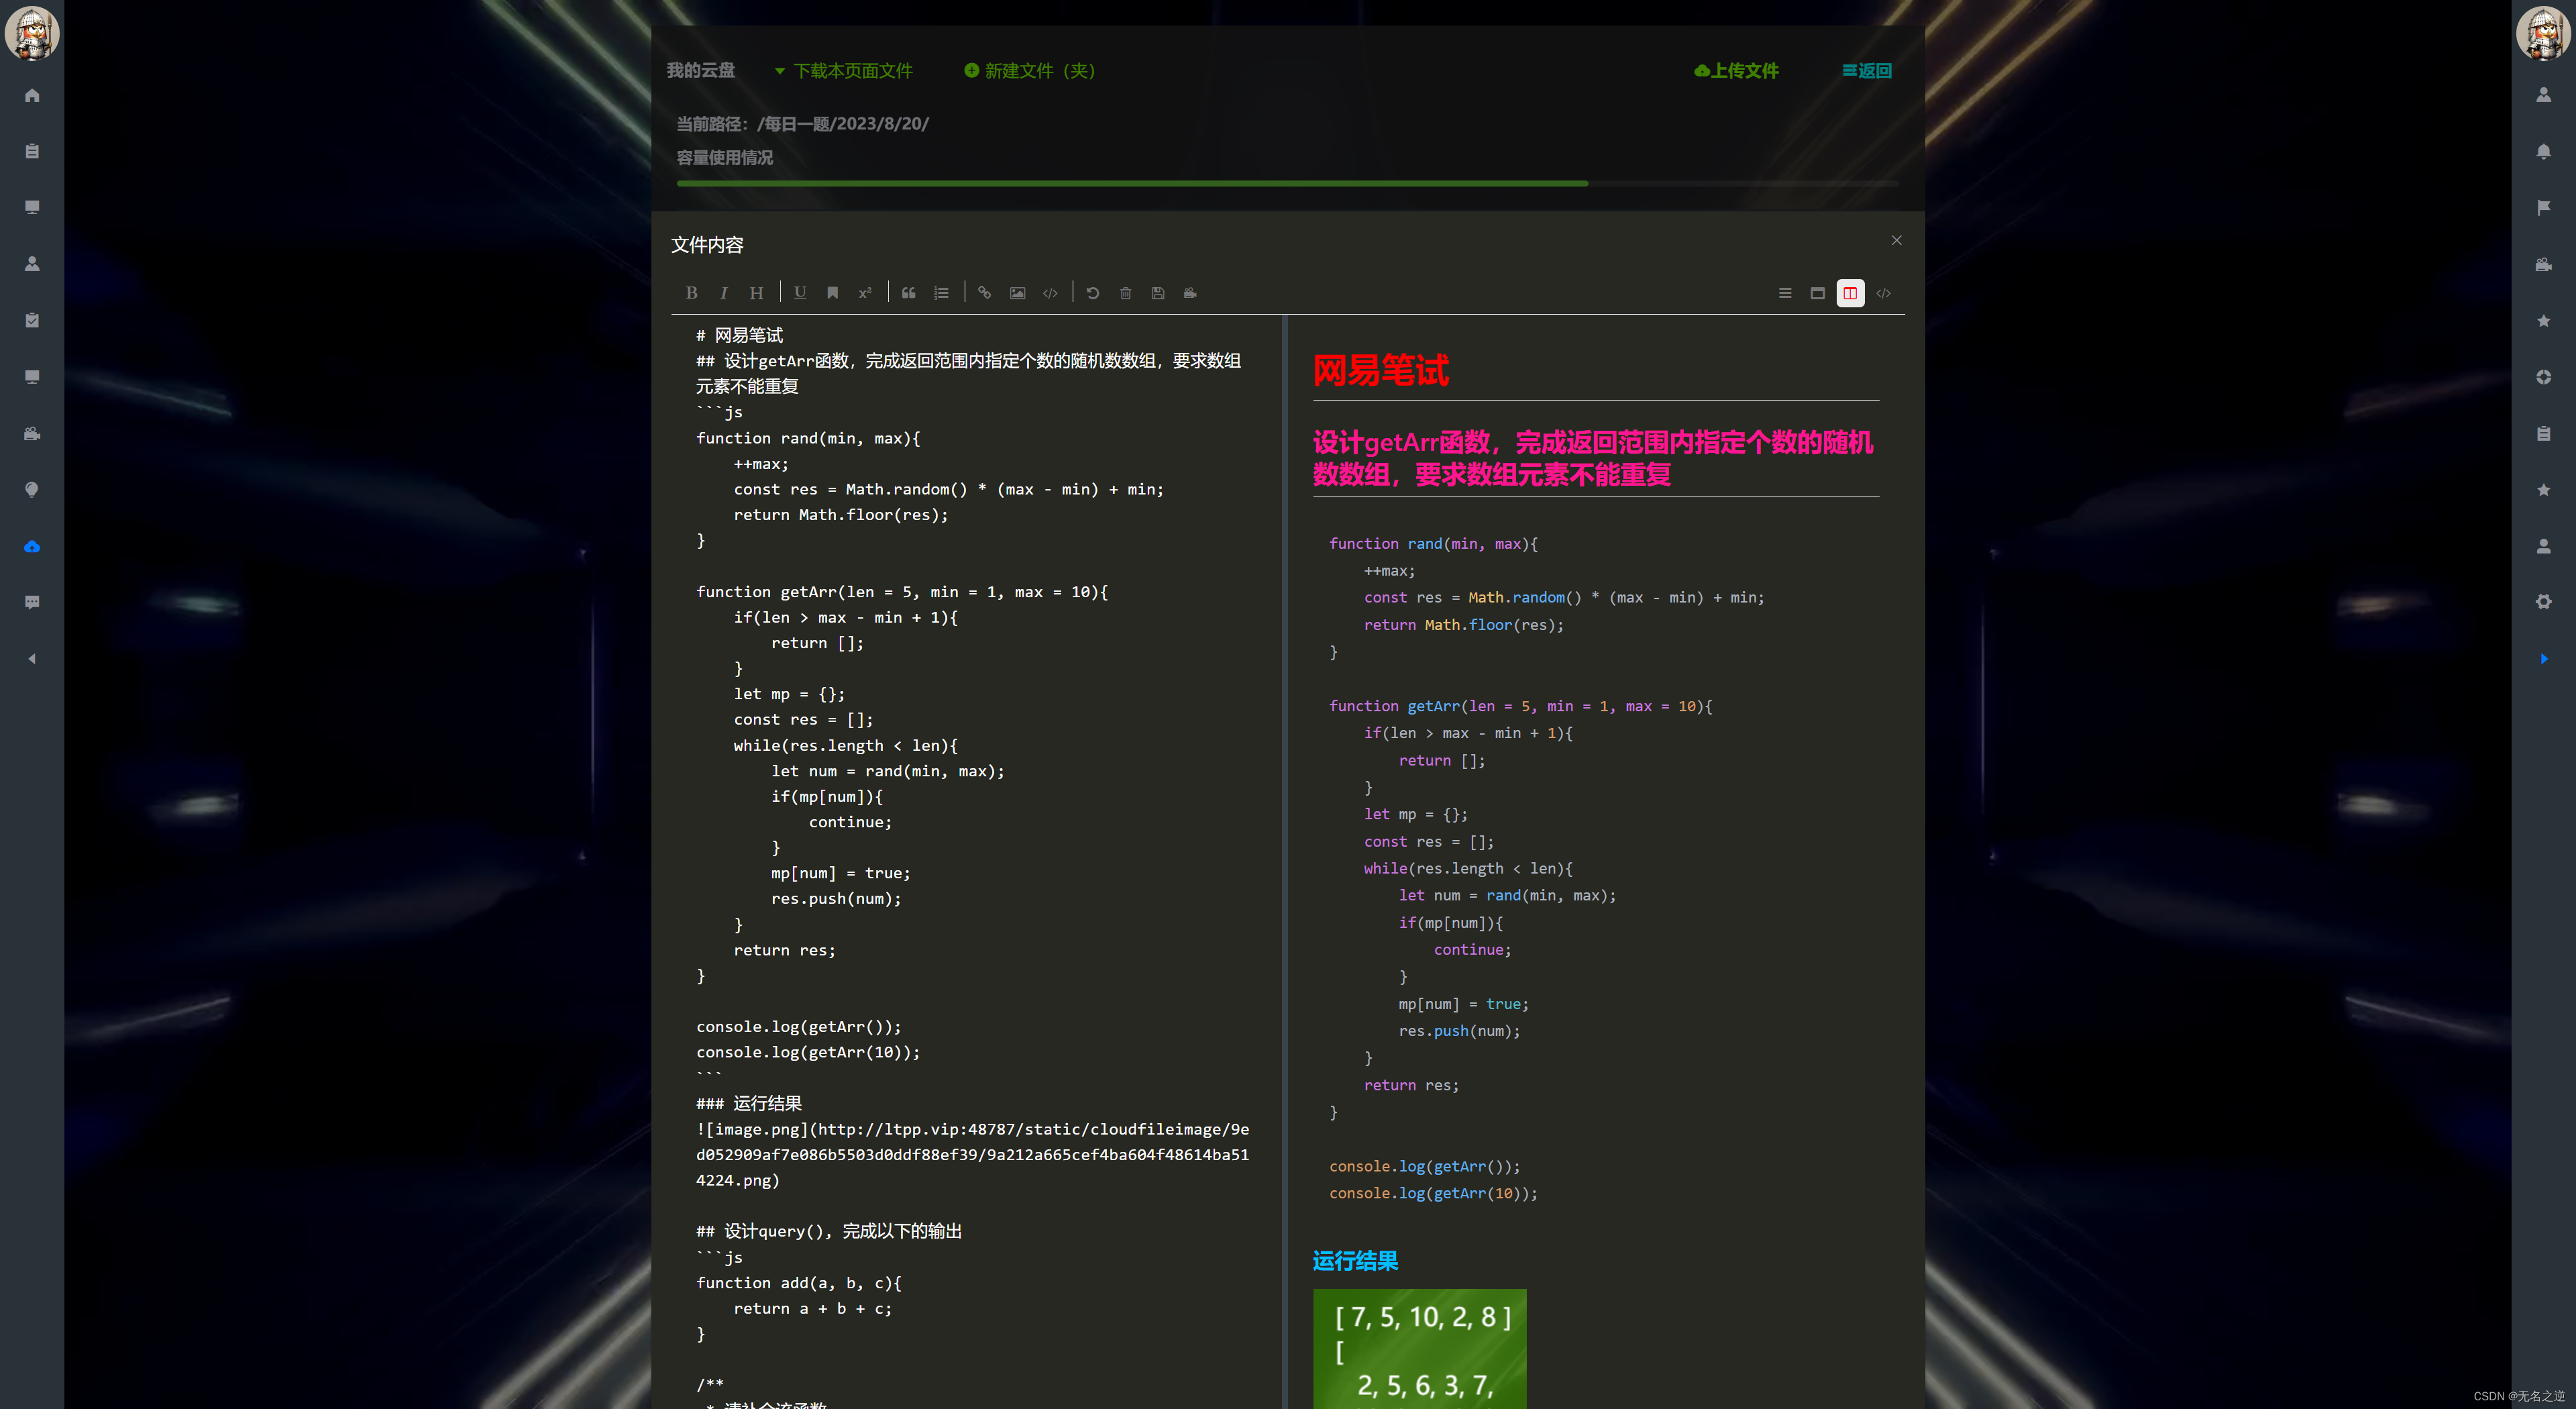Click the 网易笔试 heading in the preview pane
Screen dimensions: 2576x1409
[1380, 370]
